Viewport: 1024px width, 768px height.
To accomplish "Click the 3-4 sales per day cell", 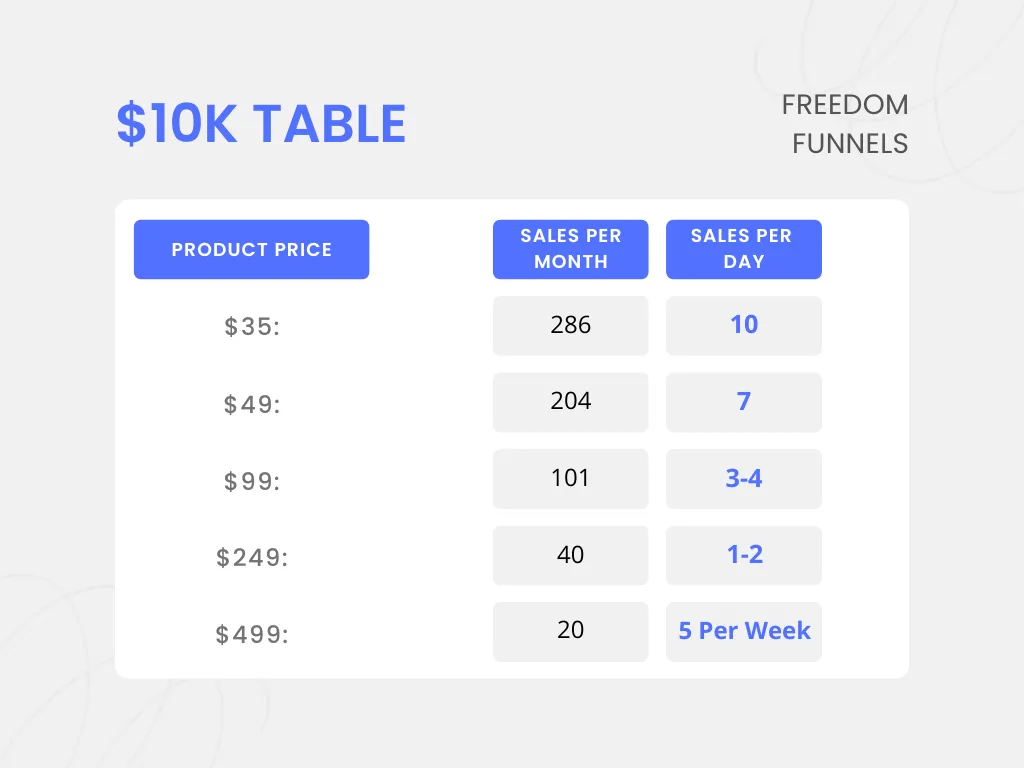I will (743, 478).
